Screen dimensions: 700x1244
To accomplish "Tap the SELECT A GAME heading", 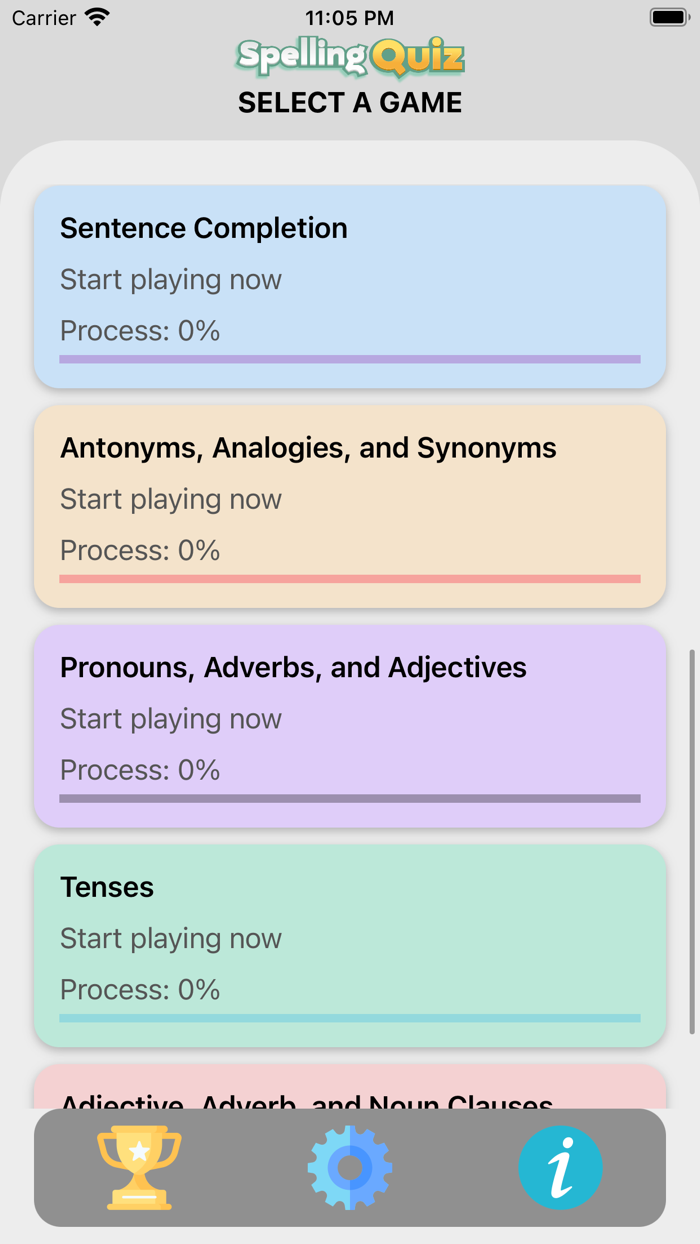I will coord(350,102).
